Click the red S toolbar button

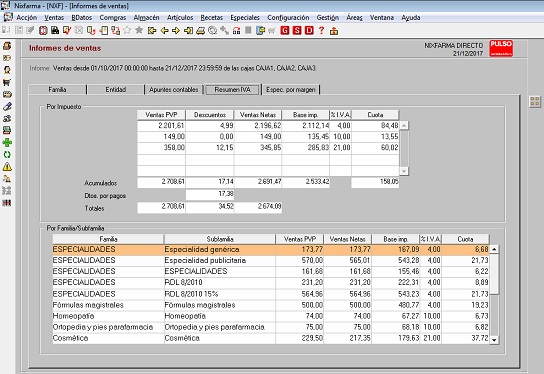tap(297, 31)
